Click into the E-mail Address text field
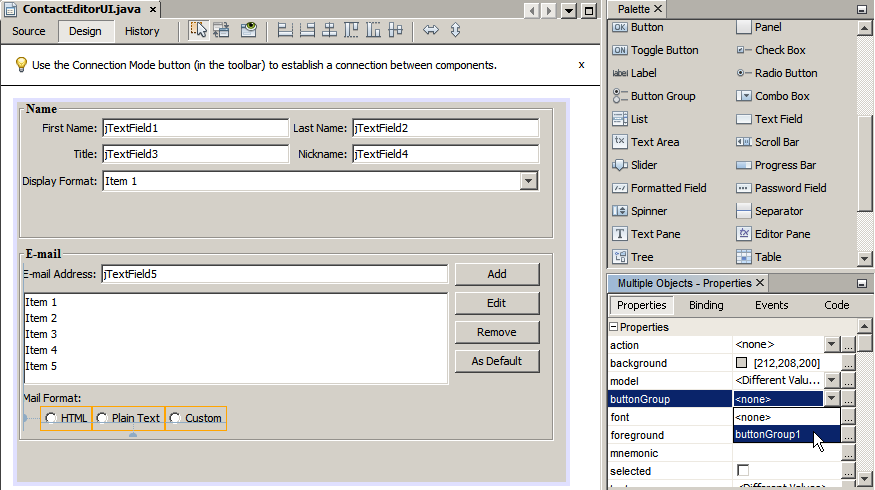This screenshot has height=490, width=875. (x=274, y=274)
